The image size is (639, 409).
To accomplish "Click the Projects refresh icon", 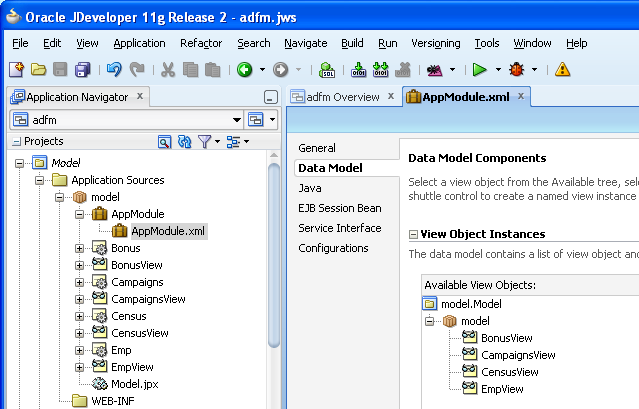I will pyautogui.click(x=185, y=142).
